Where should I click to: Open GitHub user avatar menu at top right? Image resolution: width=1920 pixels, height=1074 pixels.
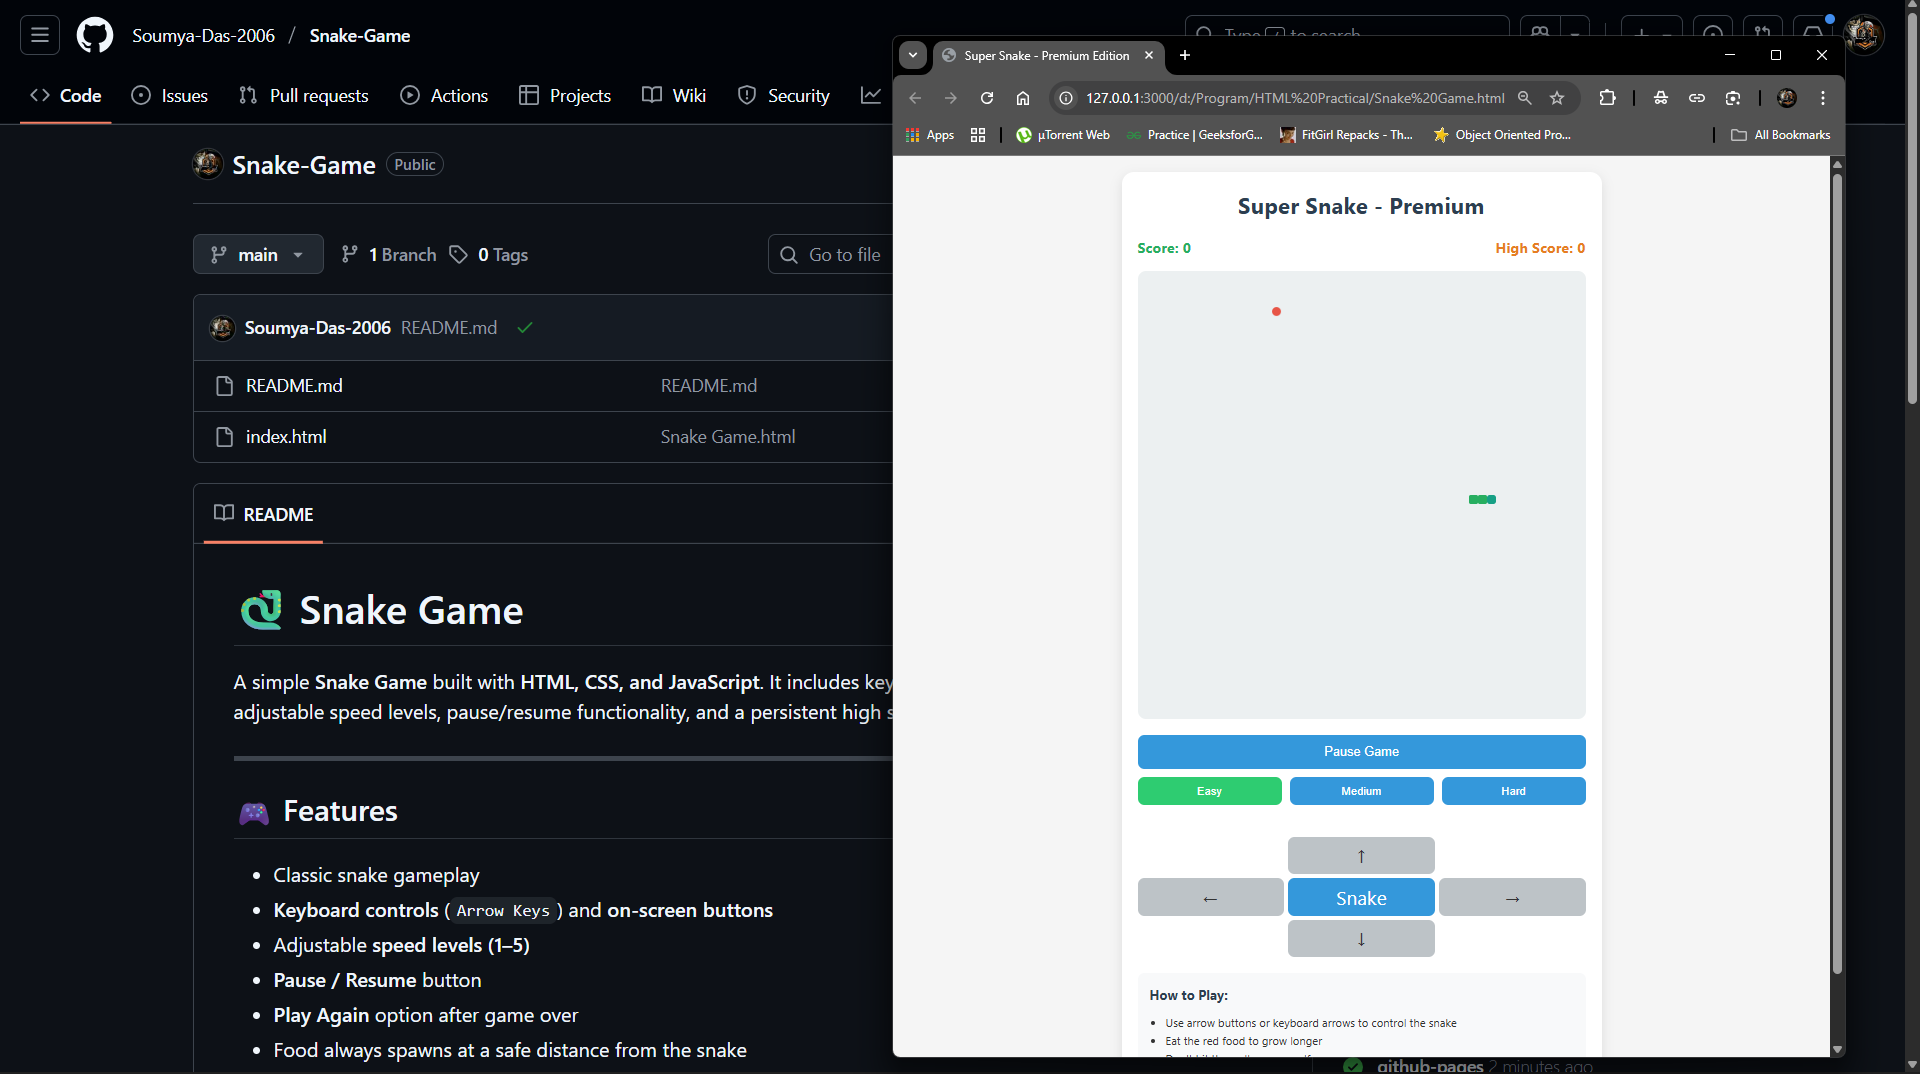(x=1864, y=34)
